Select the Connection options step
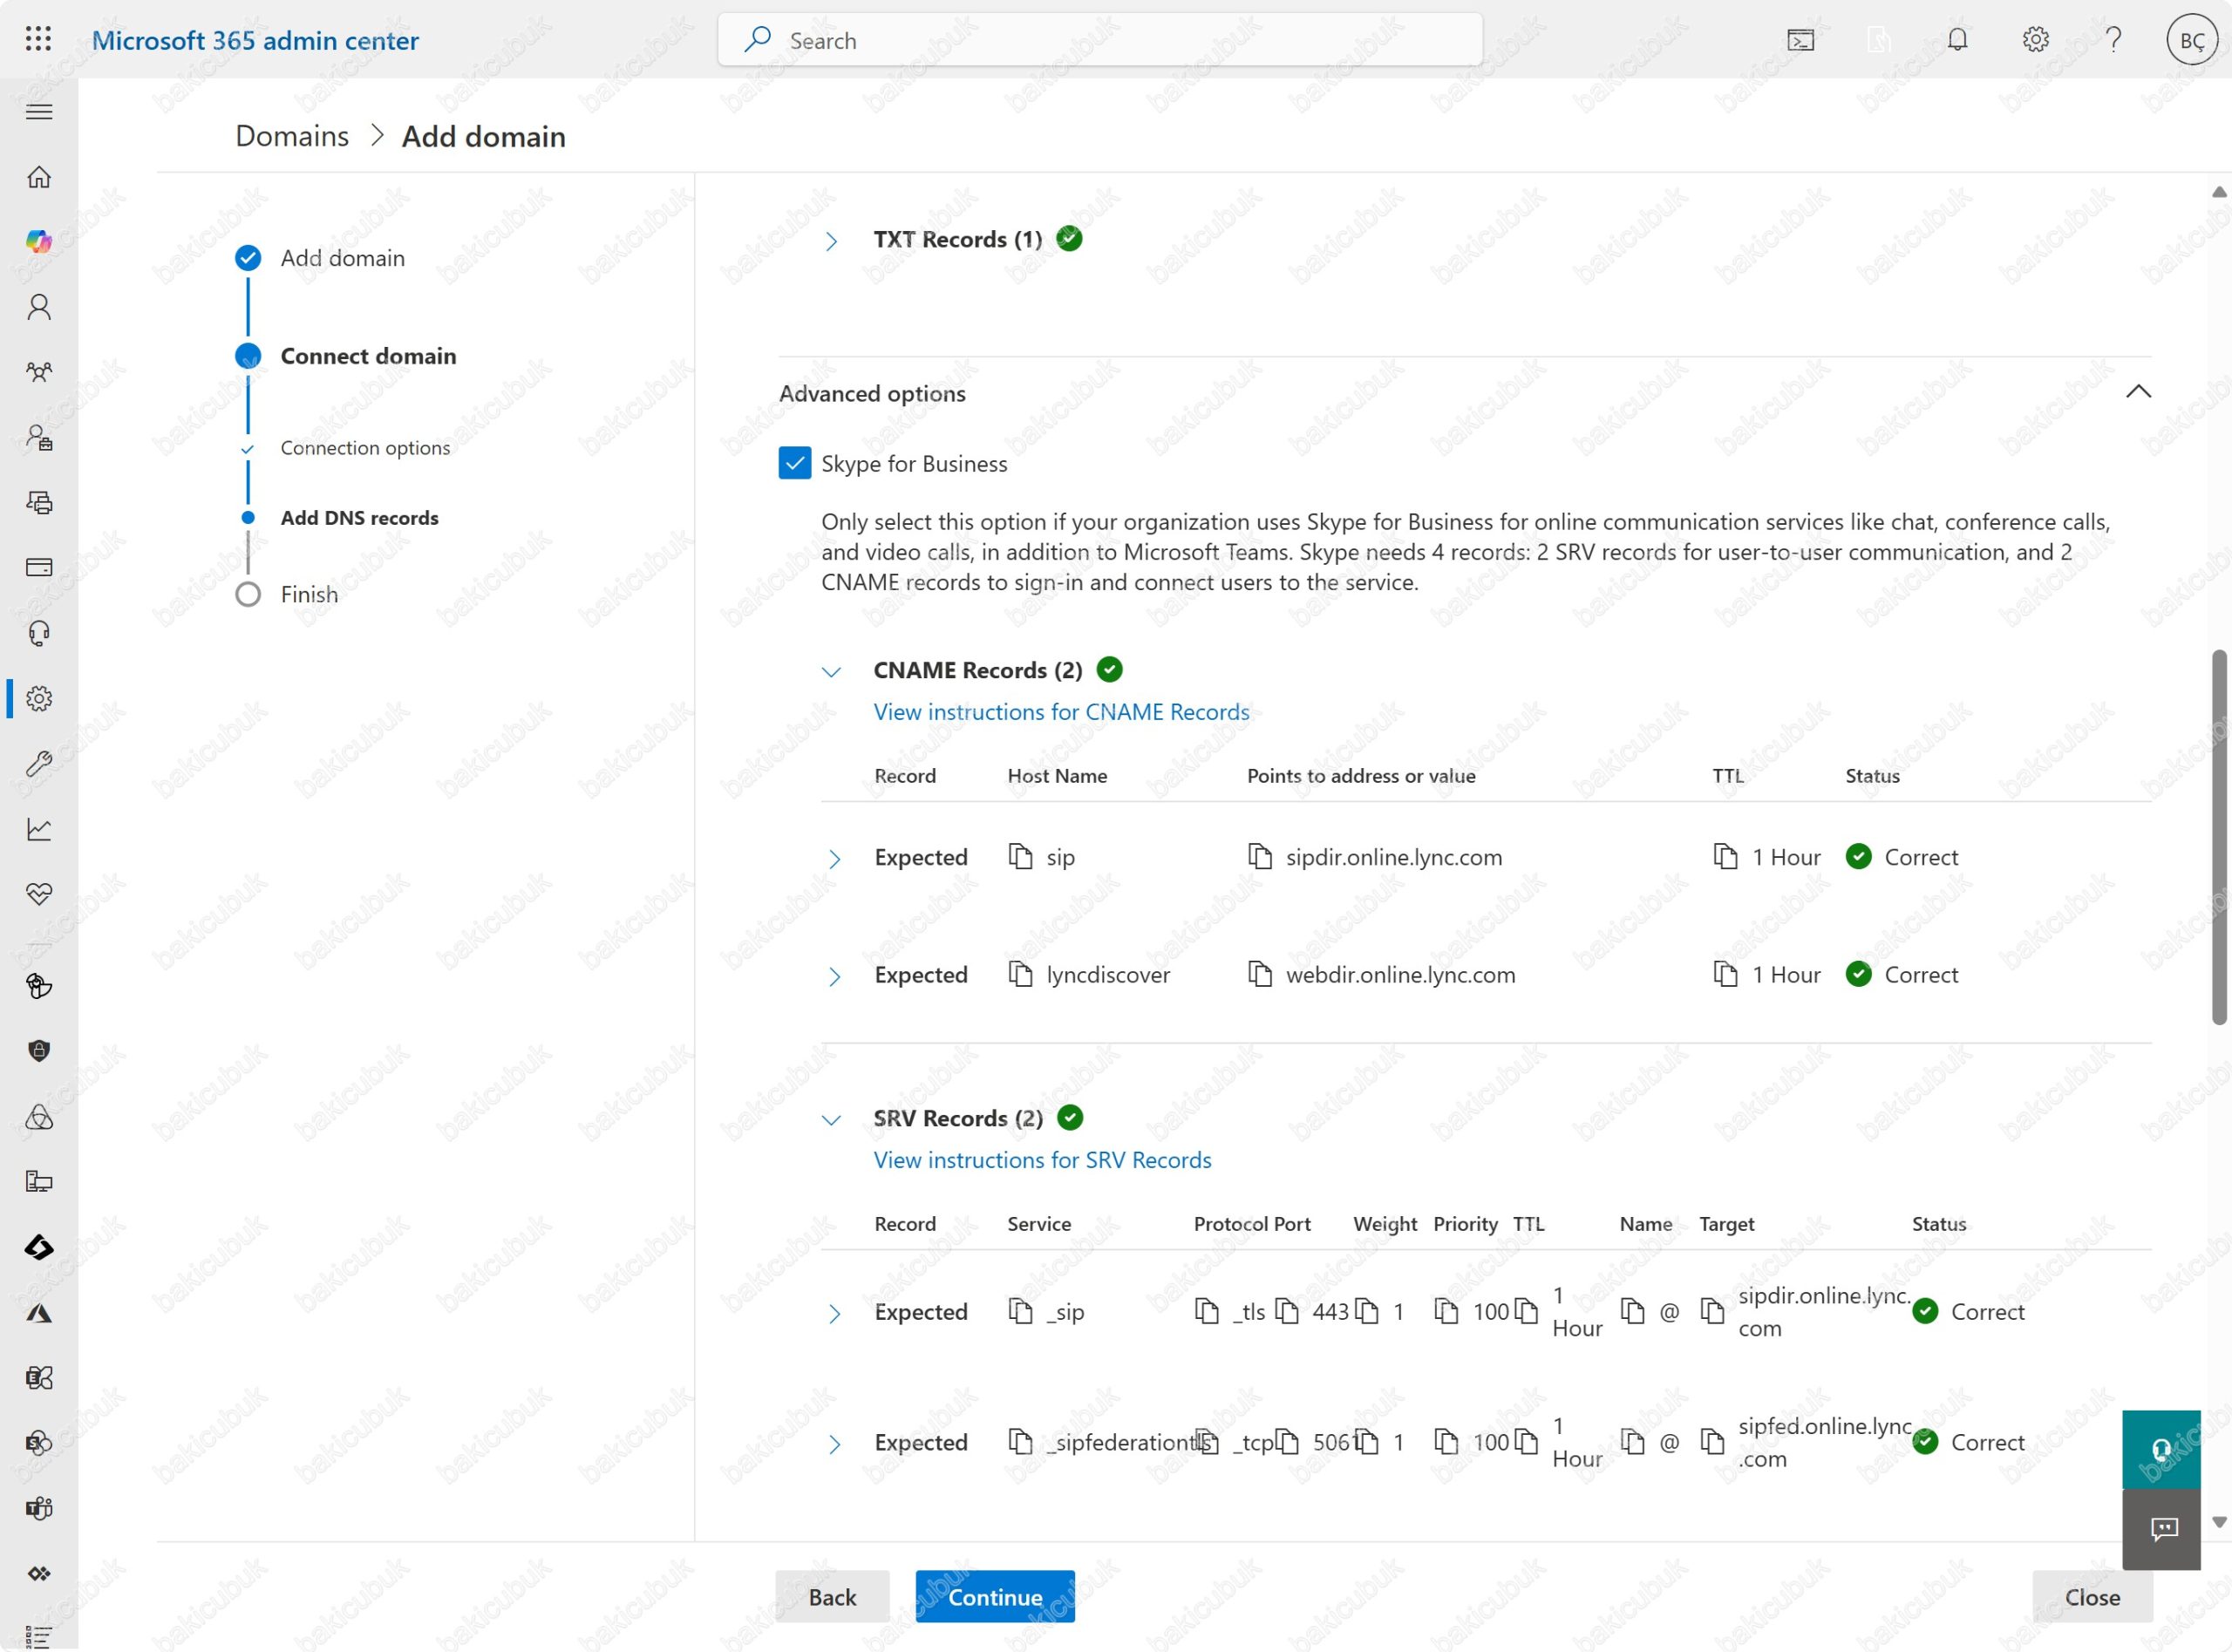The image size is (2232, 1652). click(x=365, y=448)
